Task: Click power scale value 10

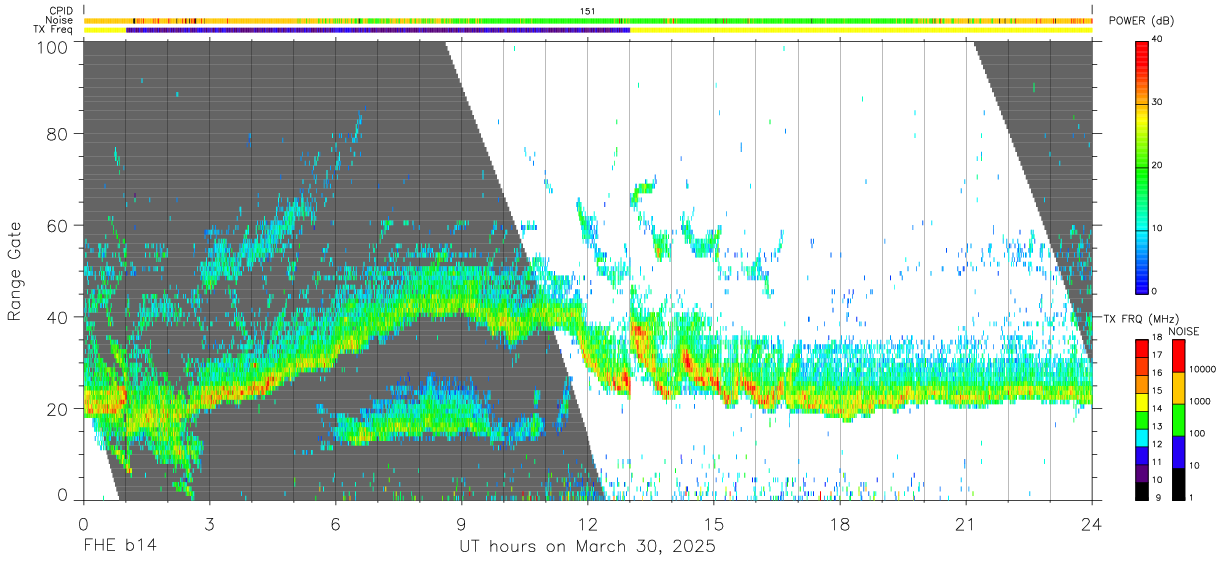Action: coord(1159,229)
